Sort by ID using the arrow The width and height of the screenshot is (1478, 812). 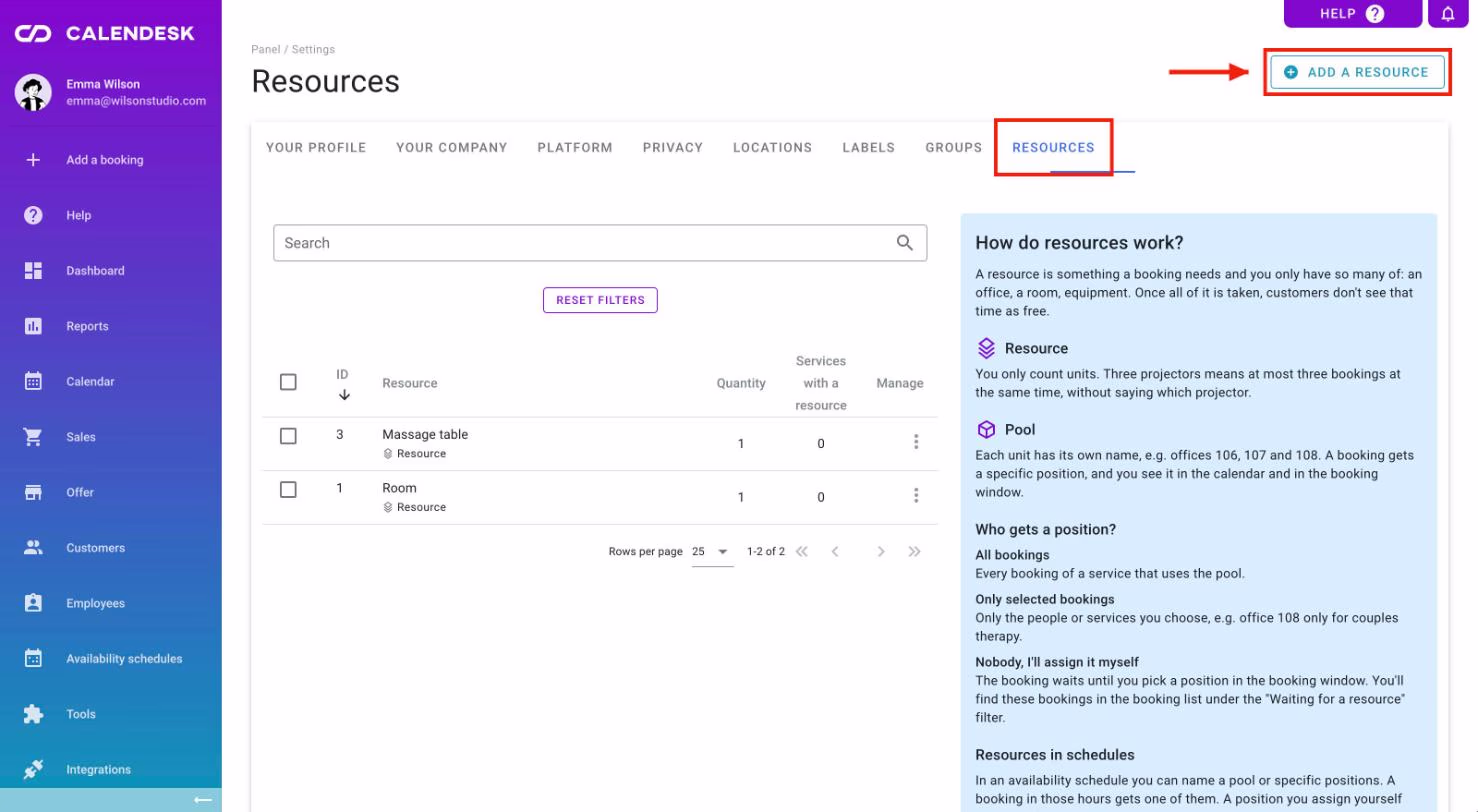344,395
